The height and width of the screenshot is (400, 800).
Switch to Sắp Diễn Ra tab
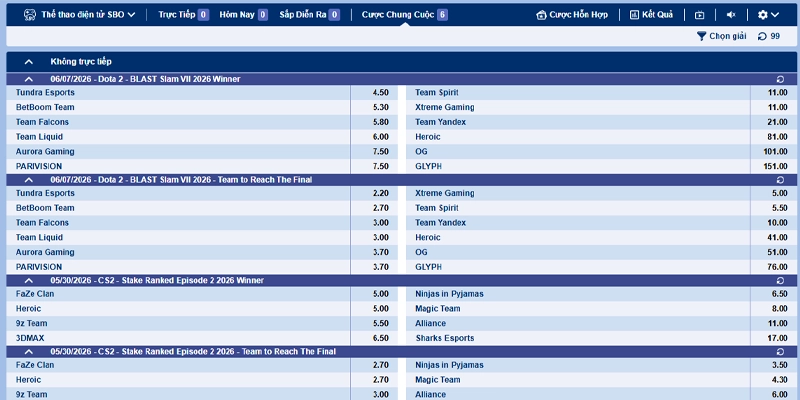pyautogui.click(x=310, y=15)
